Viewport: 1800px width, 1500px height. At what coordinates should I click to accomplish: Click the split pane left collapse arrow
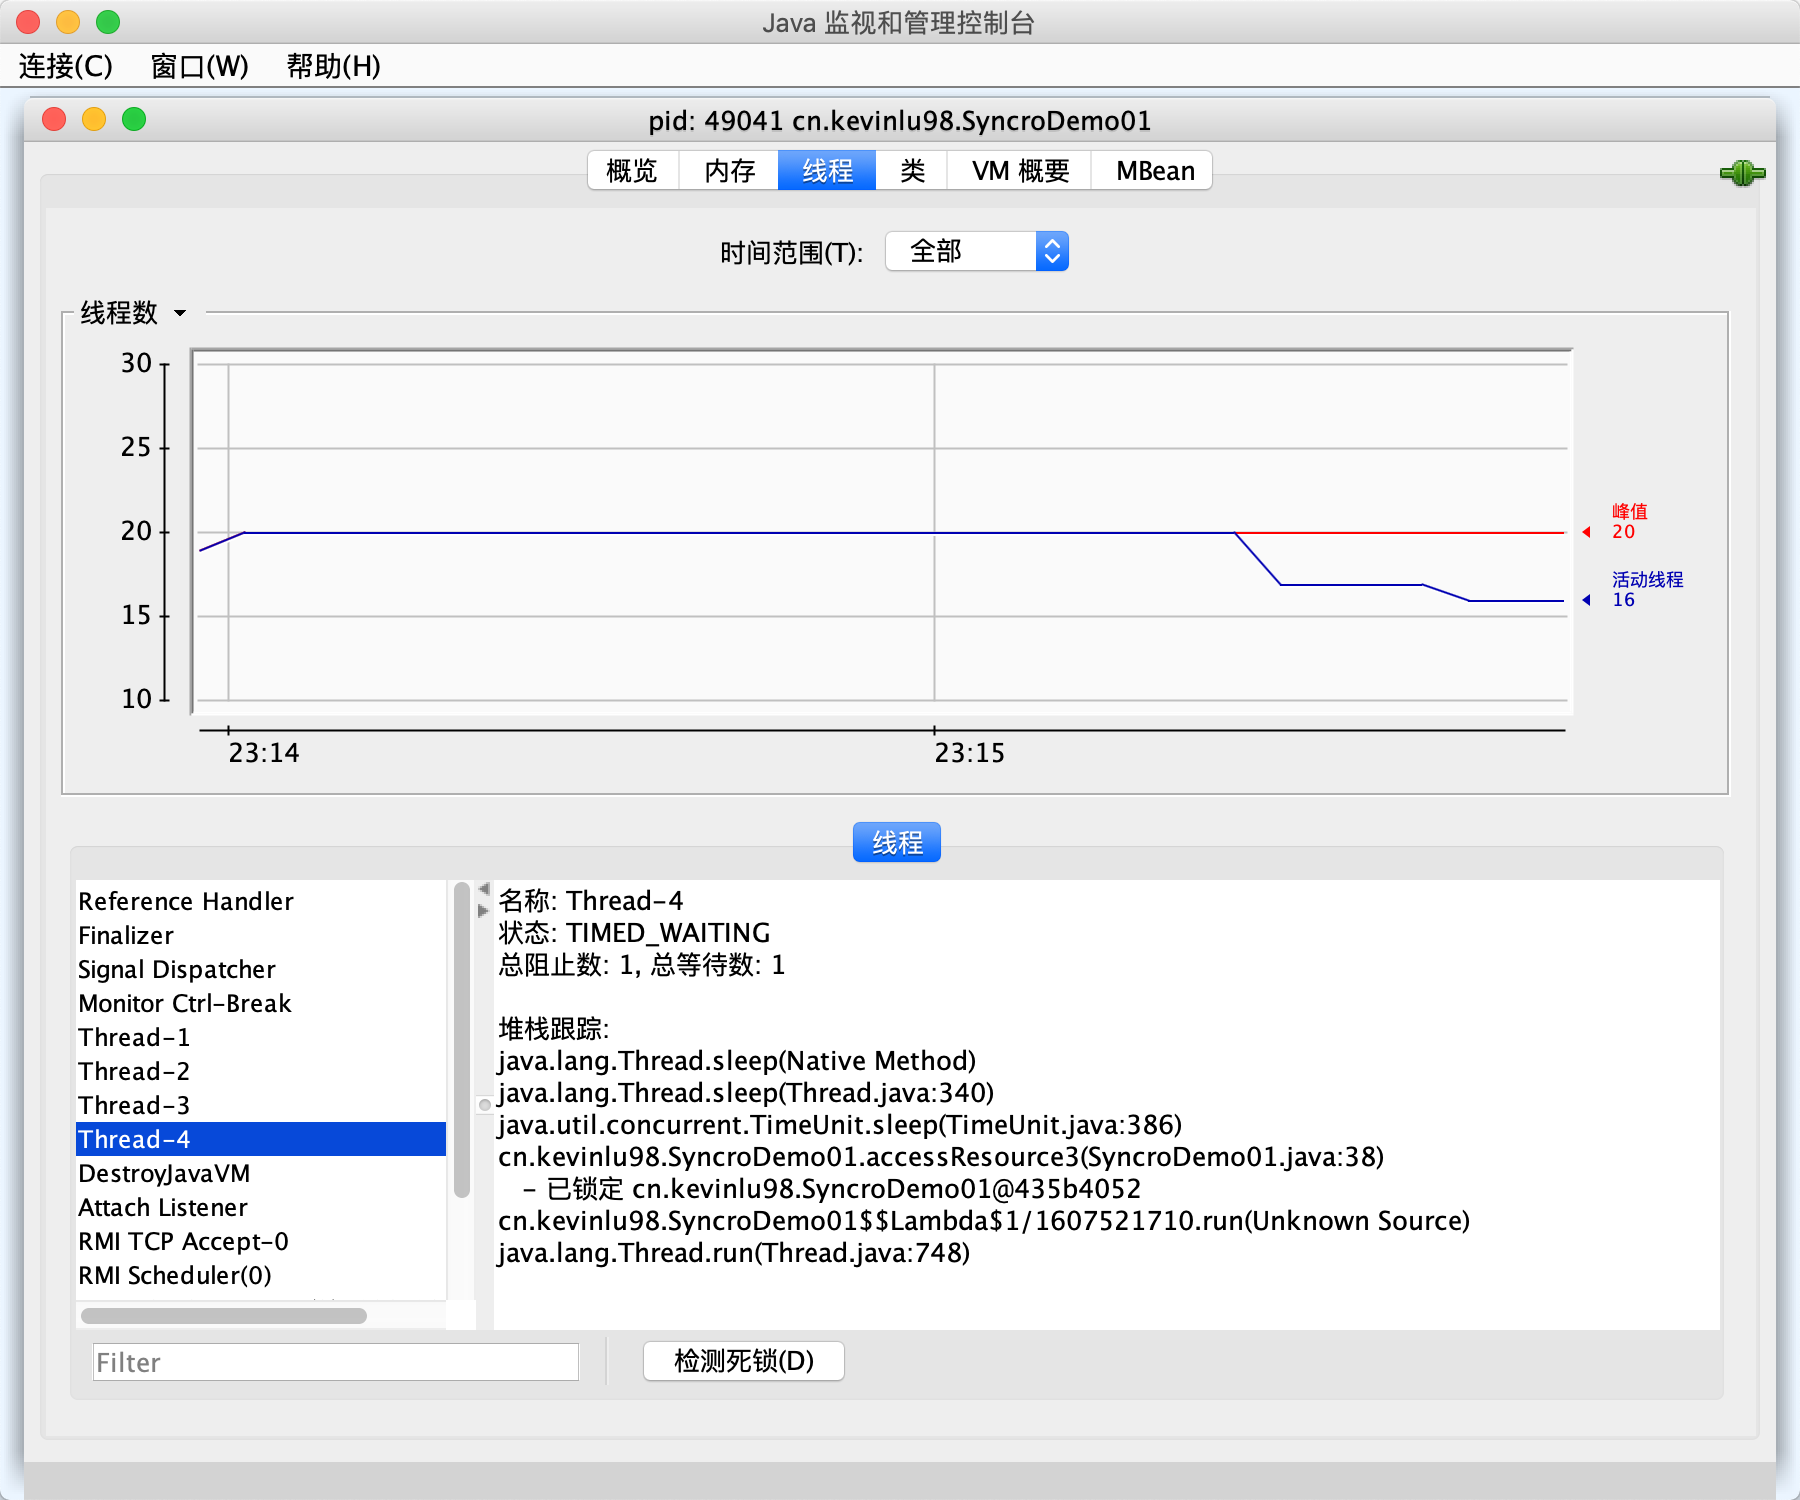484,889
